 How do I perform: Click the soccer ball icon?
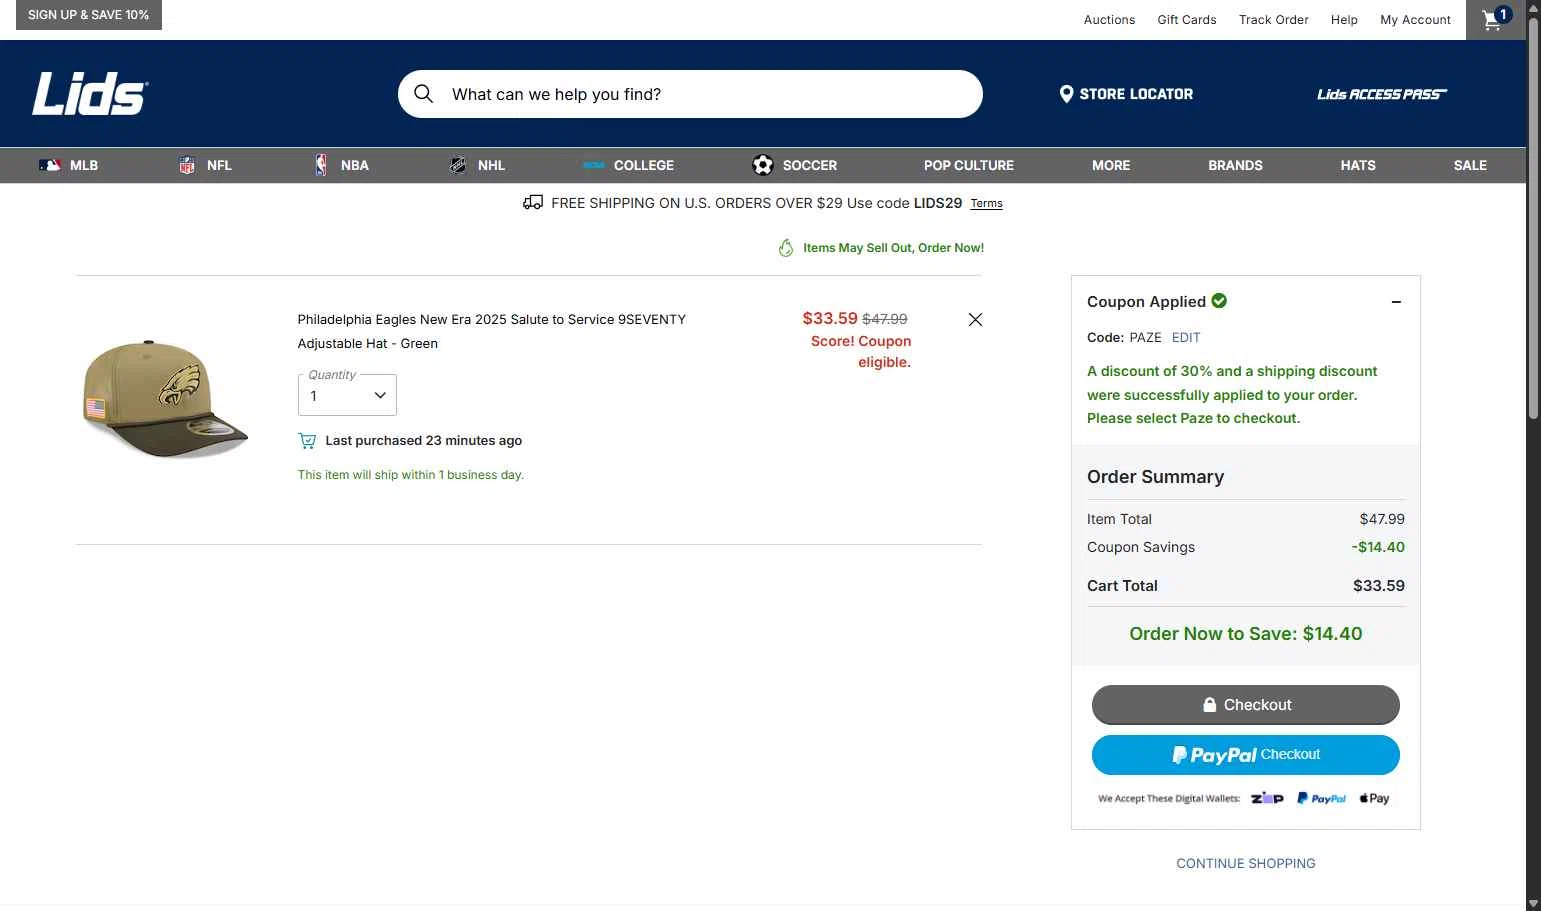pyautogui.click(x=763, y=165)
